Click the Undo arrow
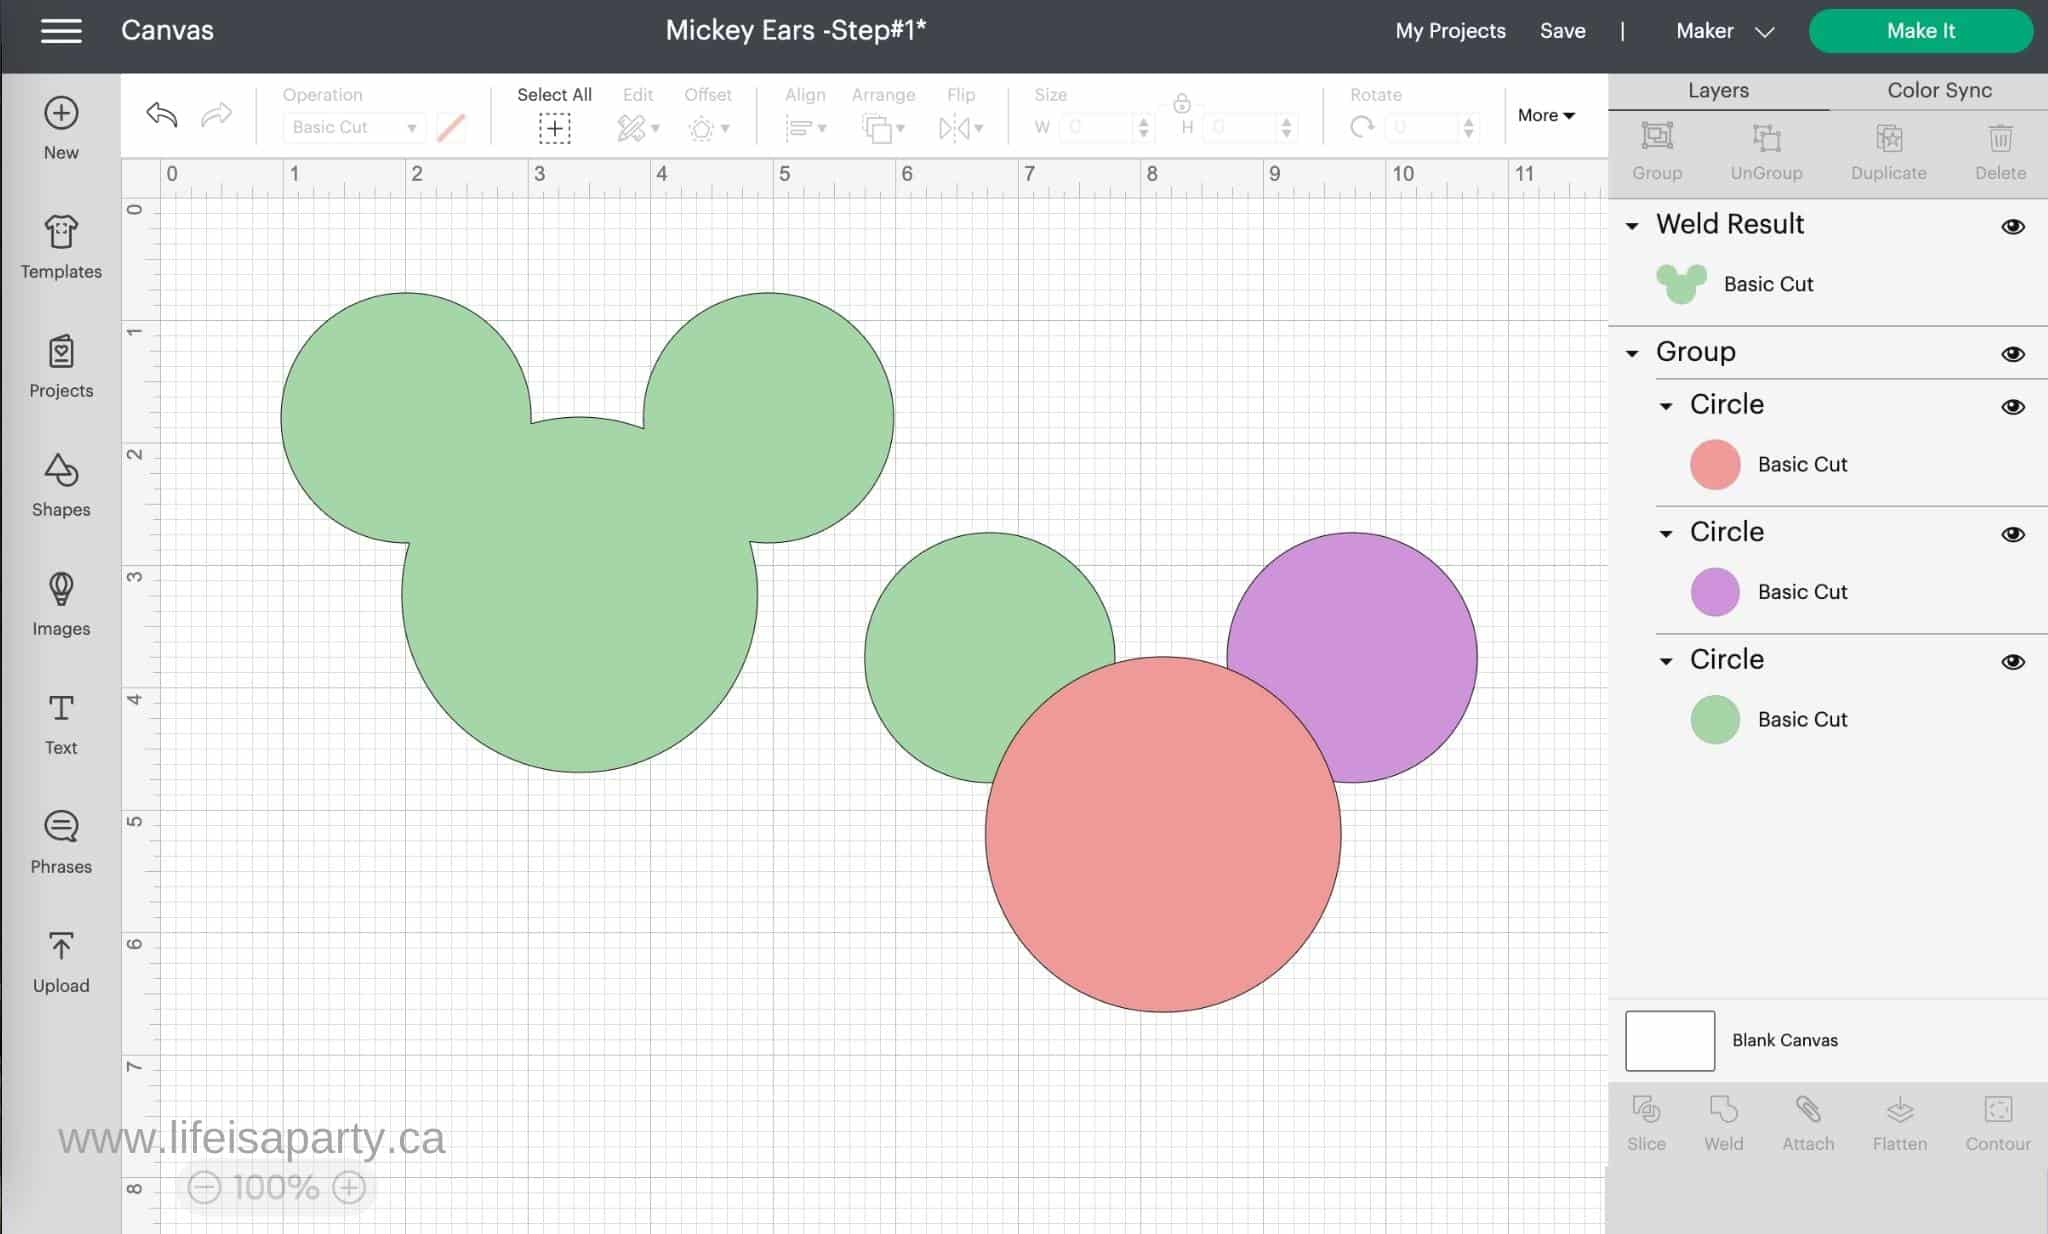 tap(161, 114)
